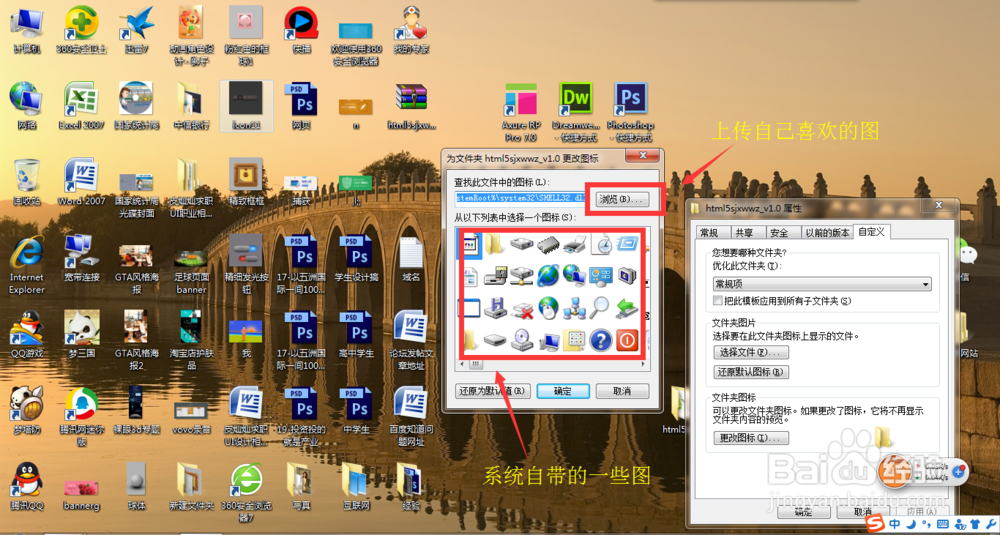The image size is (1000, 535).
Task: Select the yellow folder icon in first row
Action: point(495,244)
